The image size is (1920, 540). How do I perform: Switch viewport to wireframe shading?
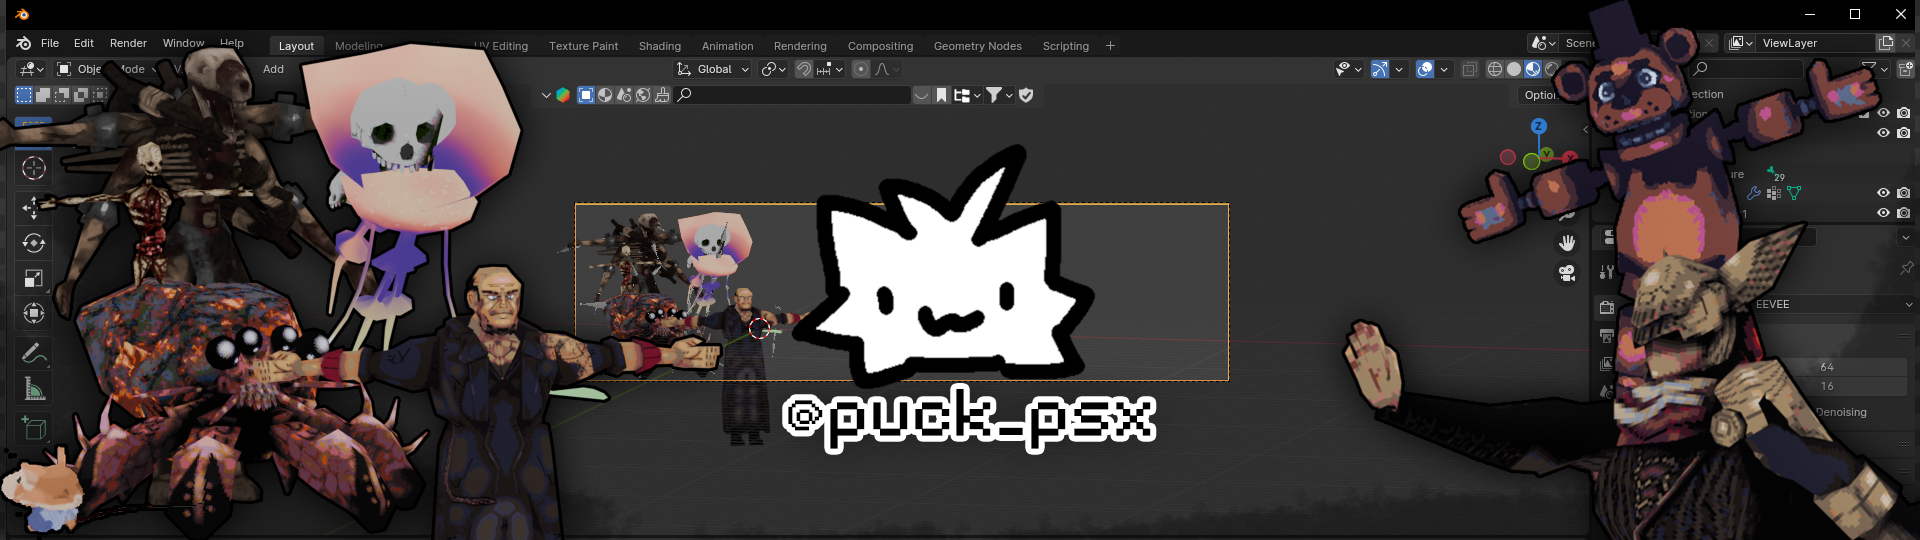tap(1495, 69)
